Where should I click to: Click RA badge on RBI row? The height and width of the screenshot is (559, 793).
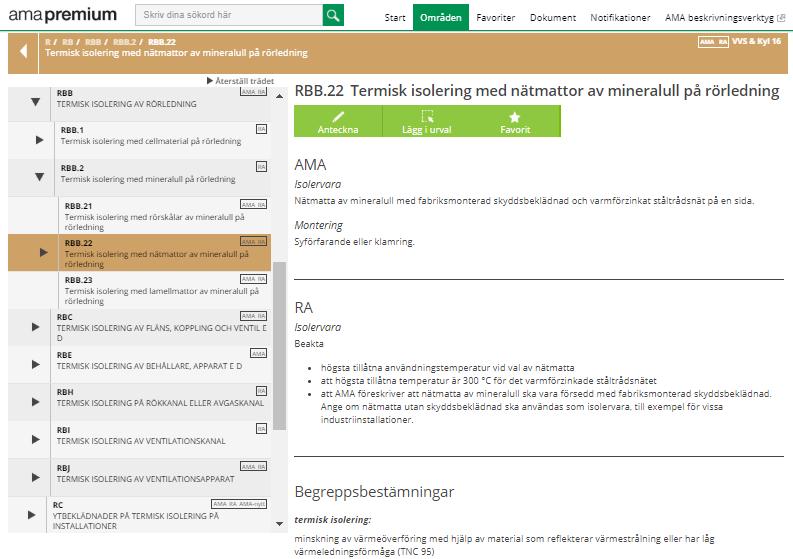click(261, 429)
